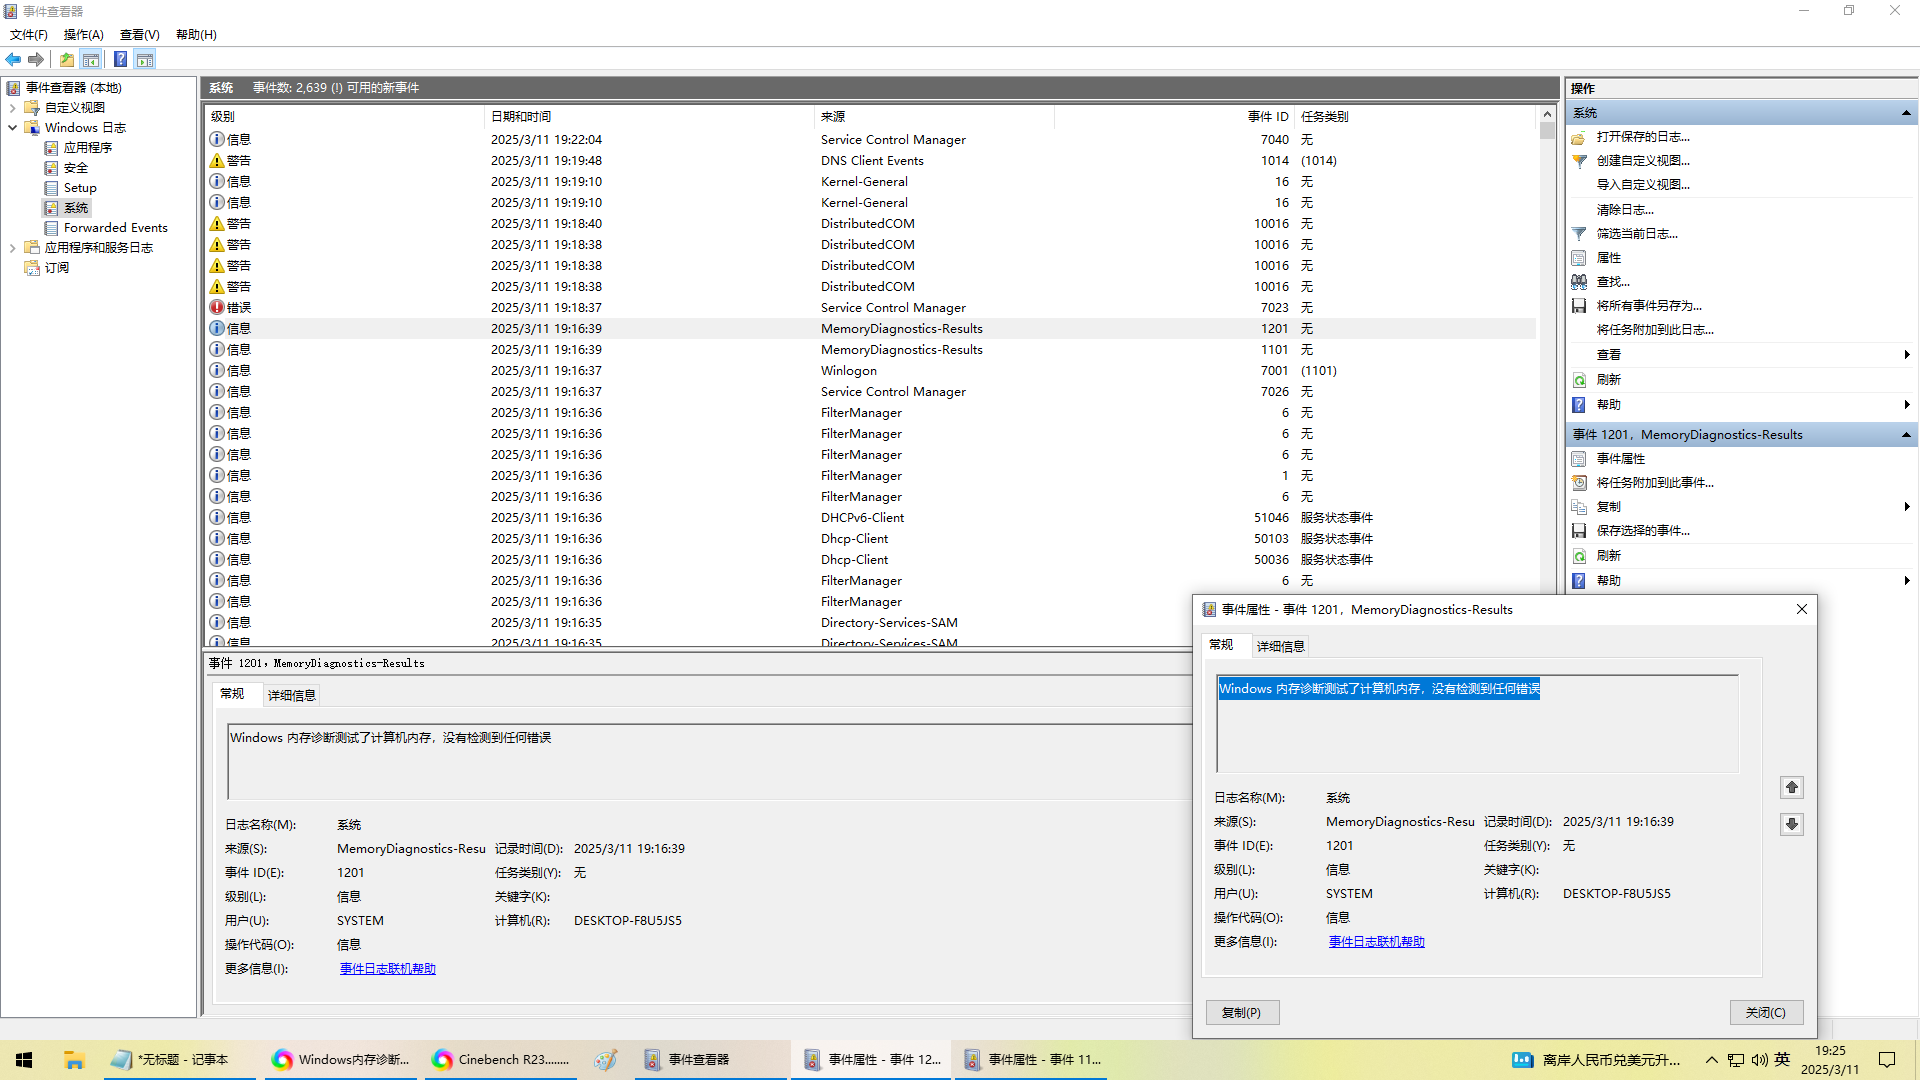Click the back arrow toolbar icon
Image resolution: width=1920 pixels, height=1080 pixels.
pos(13,60)
